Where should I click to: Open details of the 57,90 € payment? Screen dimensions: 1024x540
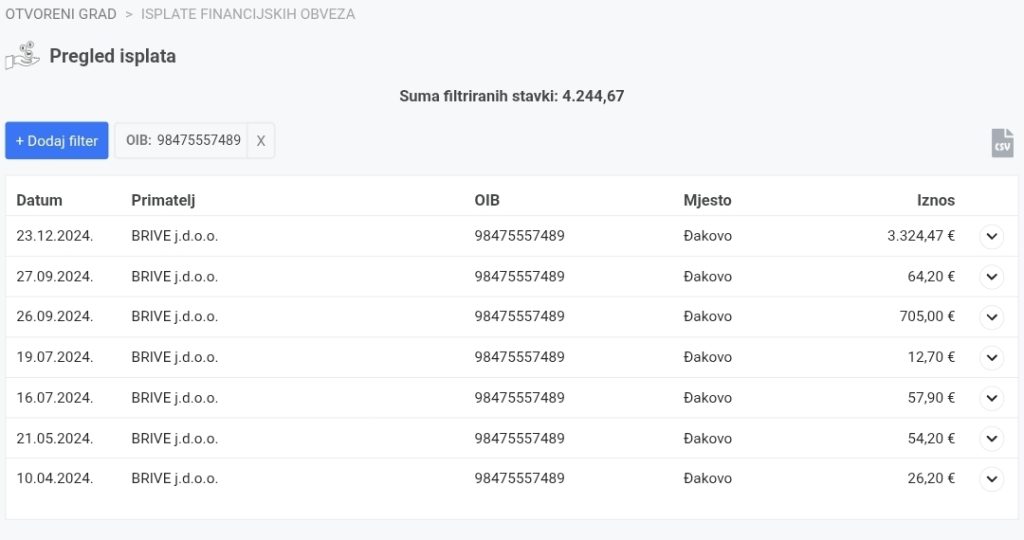[991, 398]
